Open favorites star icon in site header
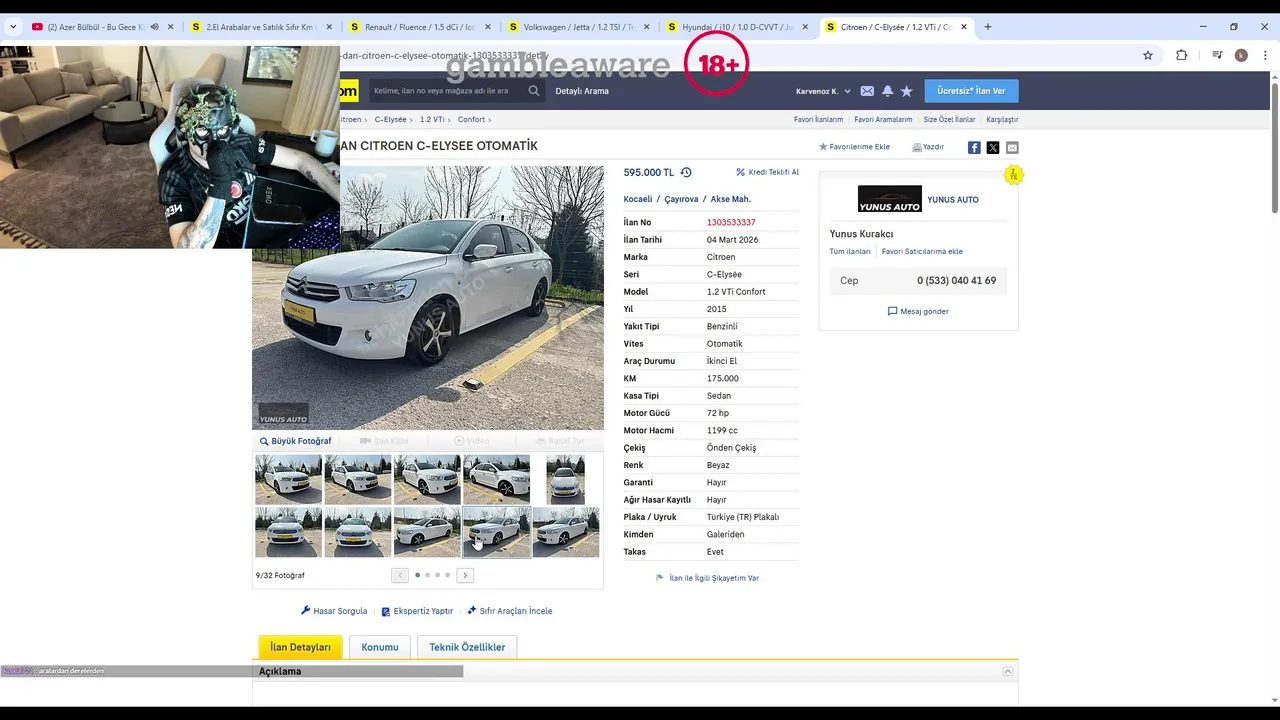The height and width of the screenshot is (720, 1280). point(906,91)
